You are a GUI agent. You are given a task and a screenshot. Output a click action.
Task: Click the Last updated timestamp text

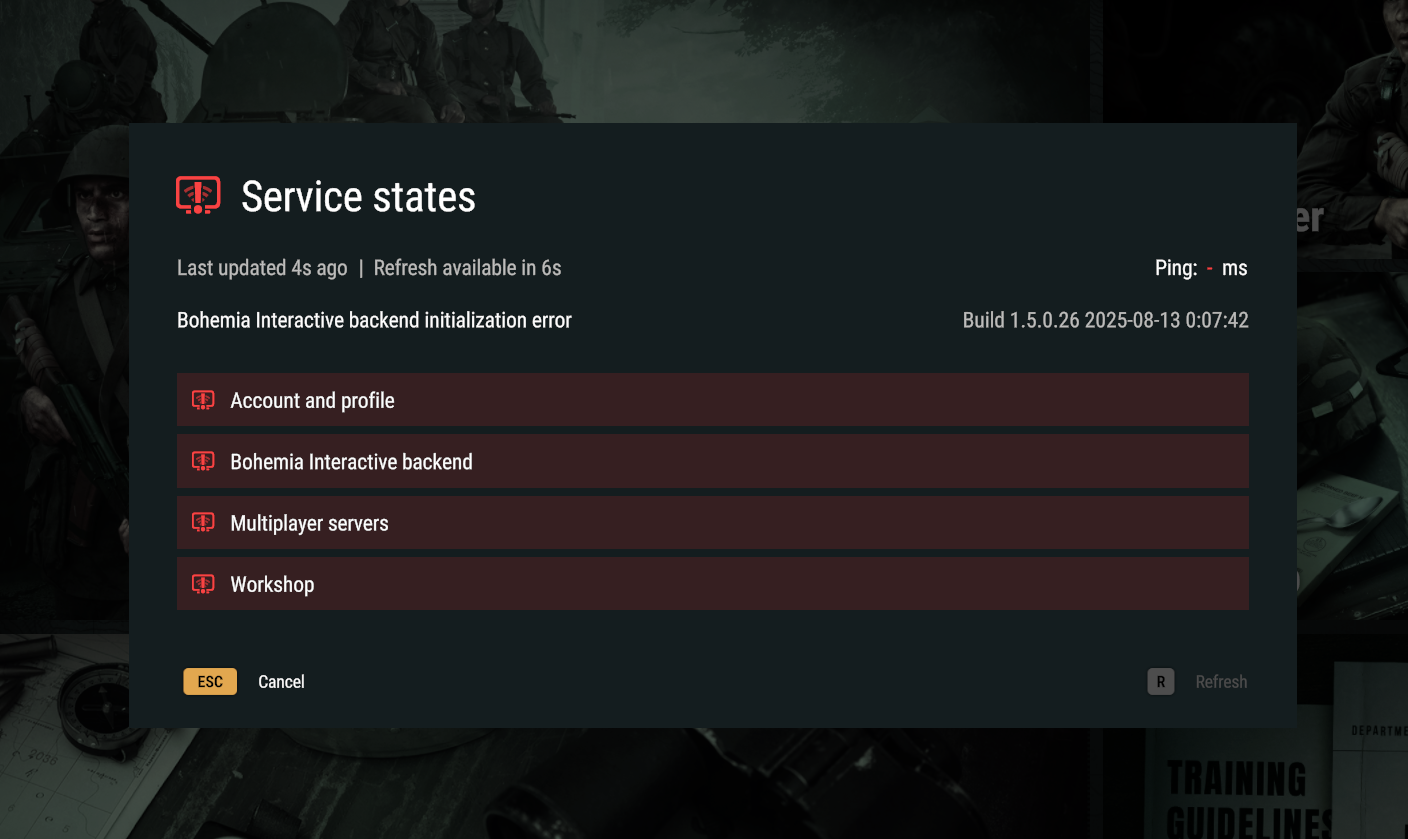(x=262, y=268)
